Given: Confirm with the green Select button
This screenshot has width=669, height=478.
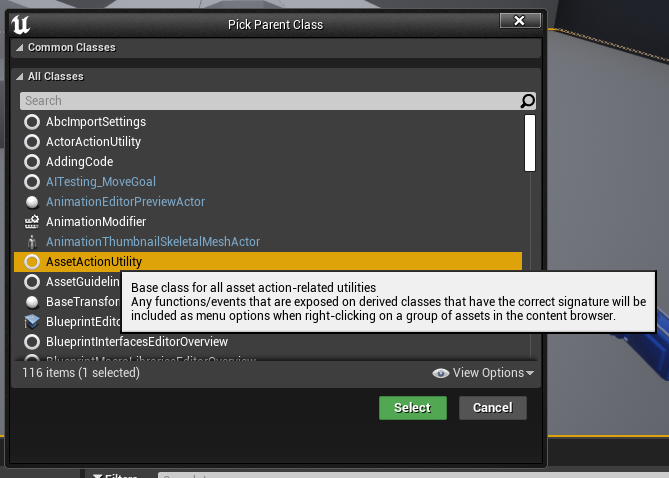Looking at the screenshot, I should click(x=413, y=408).
